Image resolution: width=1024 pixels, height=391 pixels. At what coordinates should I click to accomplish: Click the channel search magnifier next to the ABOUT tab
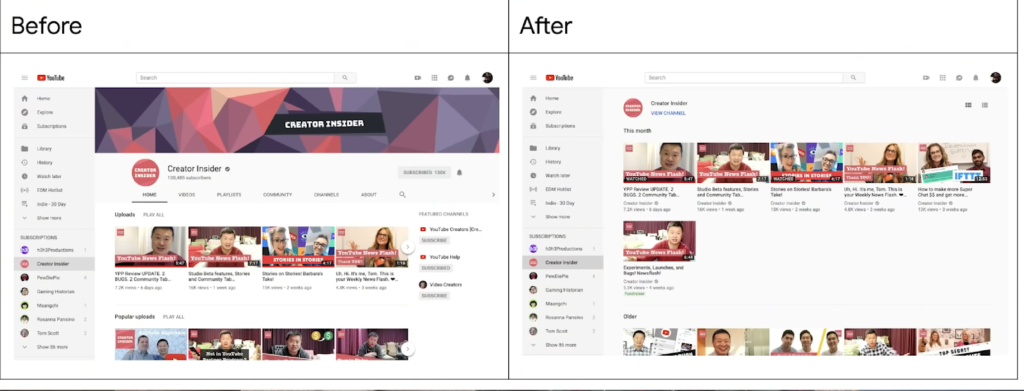(402, 195)
